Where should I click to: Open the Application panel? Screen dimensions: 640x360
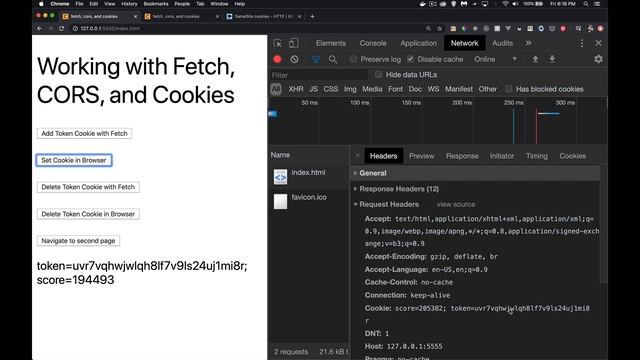pos(418,43)
